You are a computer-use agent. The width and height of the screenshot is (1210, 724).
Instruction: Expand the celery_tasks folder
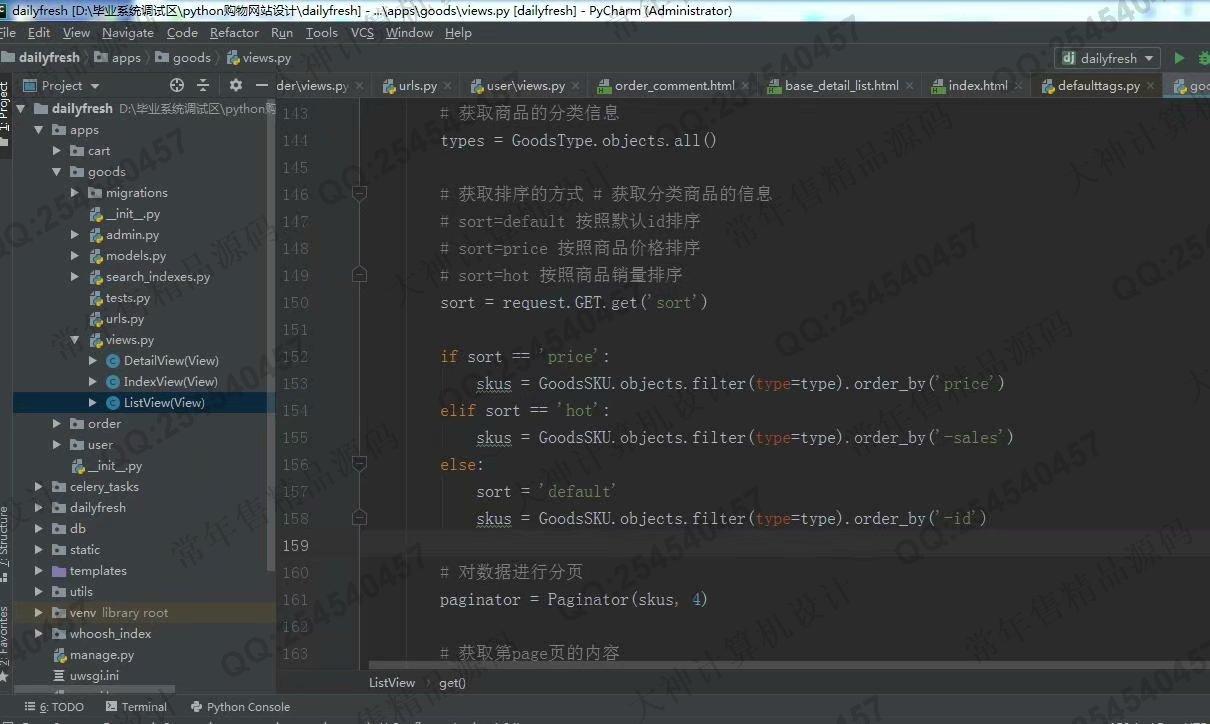tap(40, 487)
